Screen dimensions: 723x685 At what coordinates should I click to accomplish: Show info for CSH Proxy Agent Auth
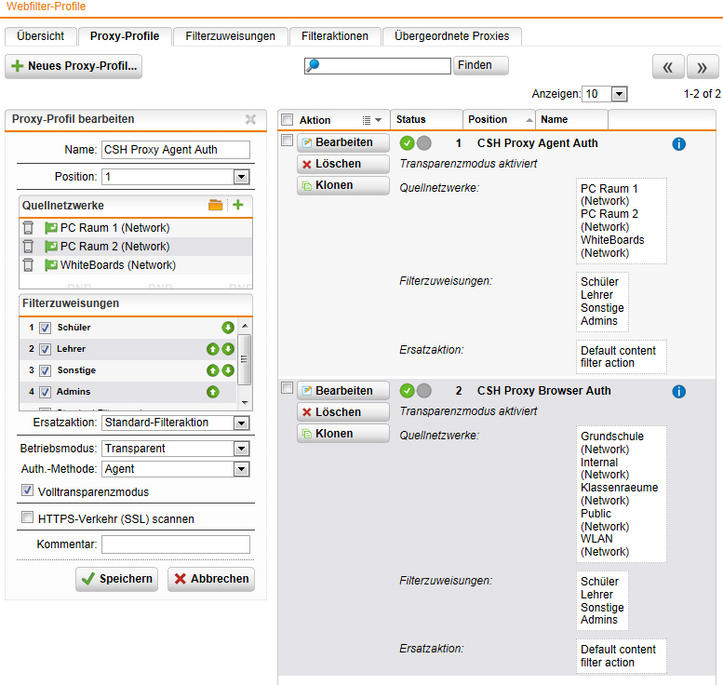[x=679, y=144]
